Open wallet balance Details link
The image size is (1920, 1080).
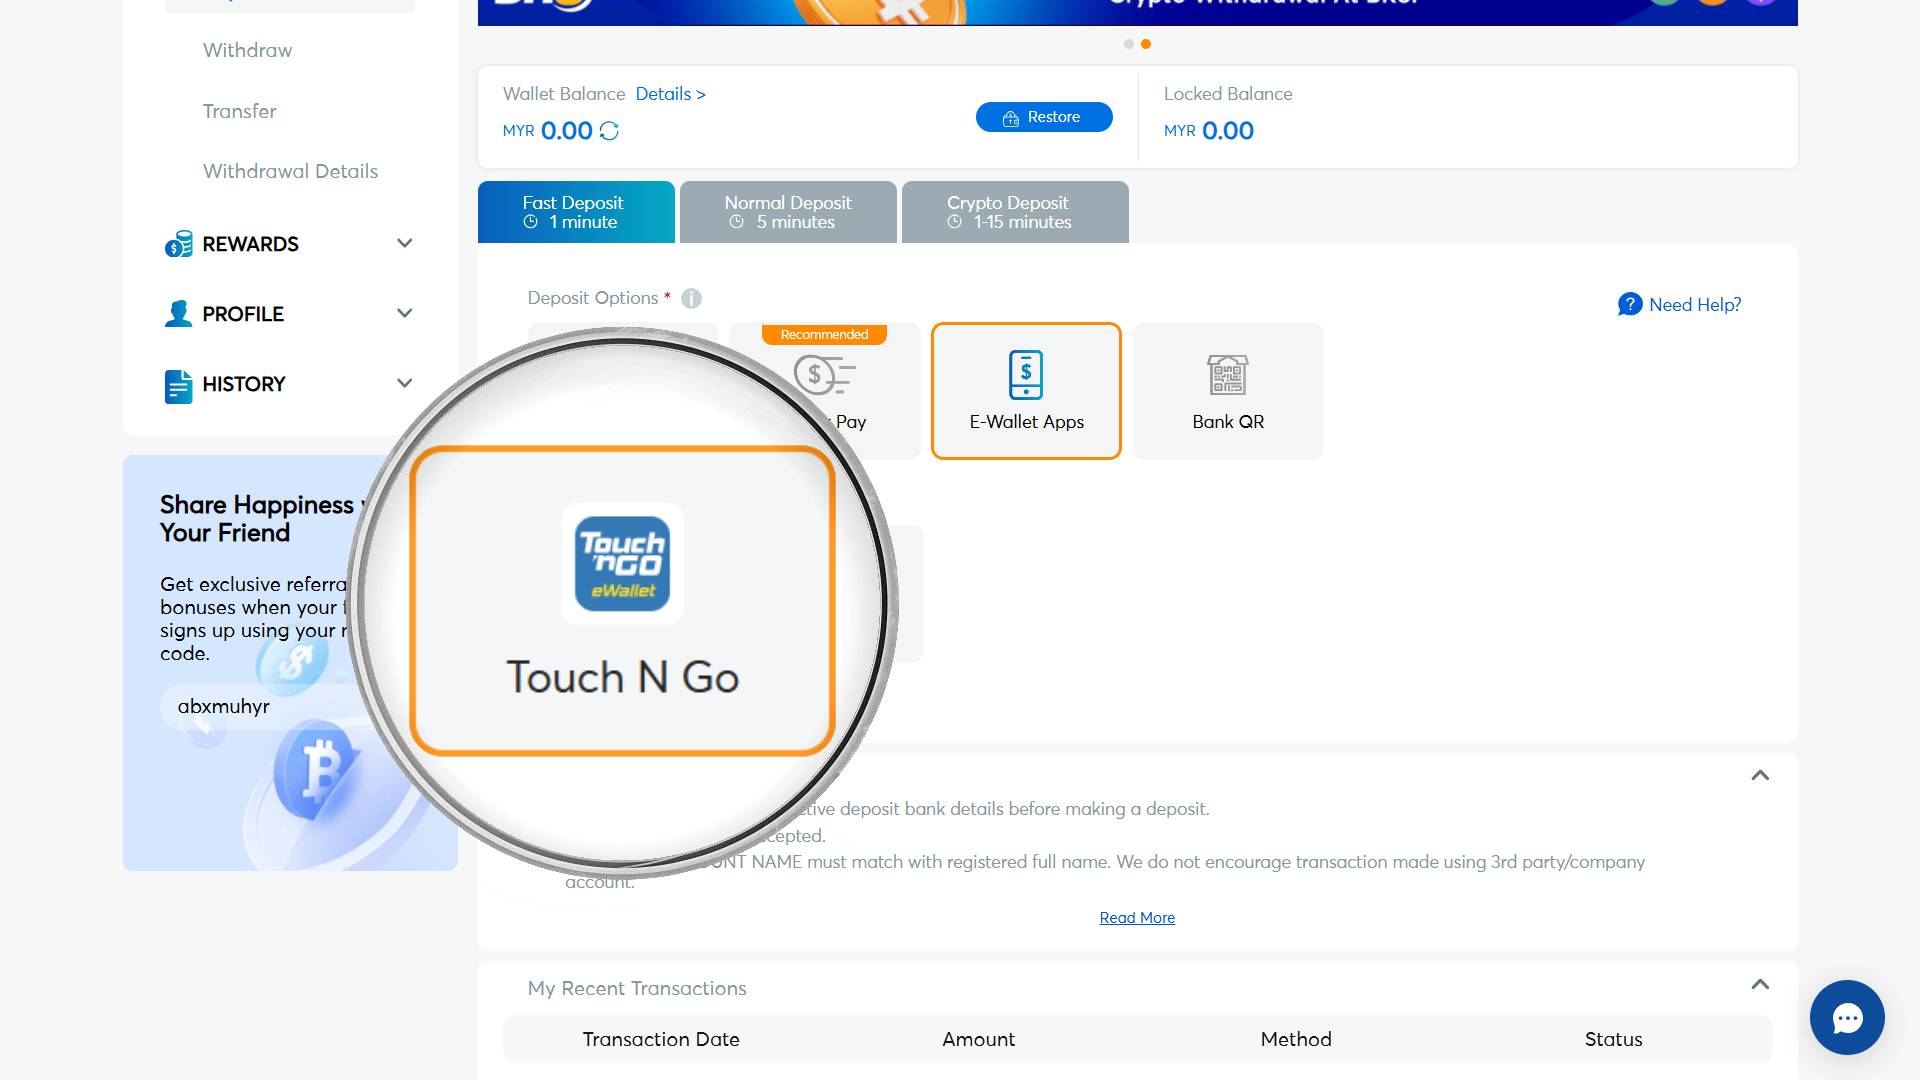[x=670, y=94]
